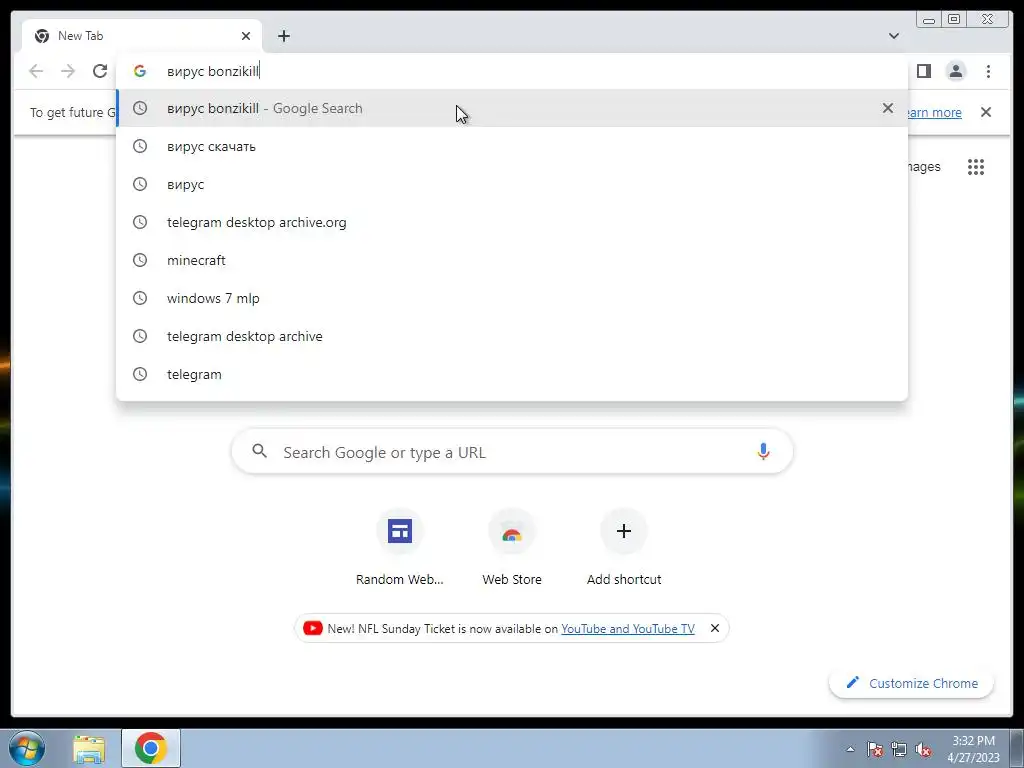Open the Google apps grid
The height and width of the screenshot is (768, 1024).
click(976, 167)
